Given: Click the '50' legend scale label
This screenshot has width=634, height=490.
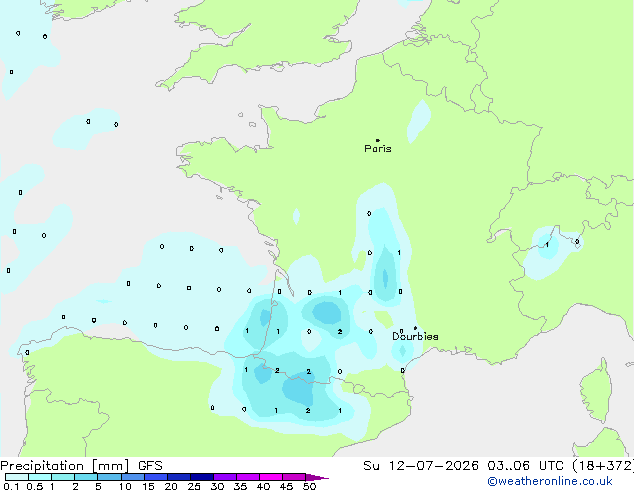Looking at the screenshot, I should pos(310,486).
